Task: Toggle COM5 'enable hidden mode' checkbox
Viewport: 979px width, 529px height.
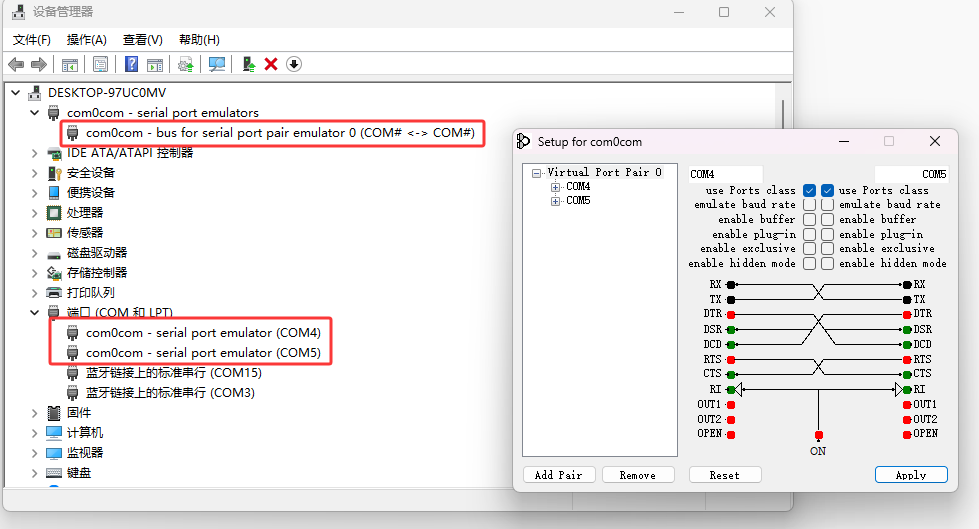Action: pyautogui.click(x=827, y=264)
